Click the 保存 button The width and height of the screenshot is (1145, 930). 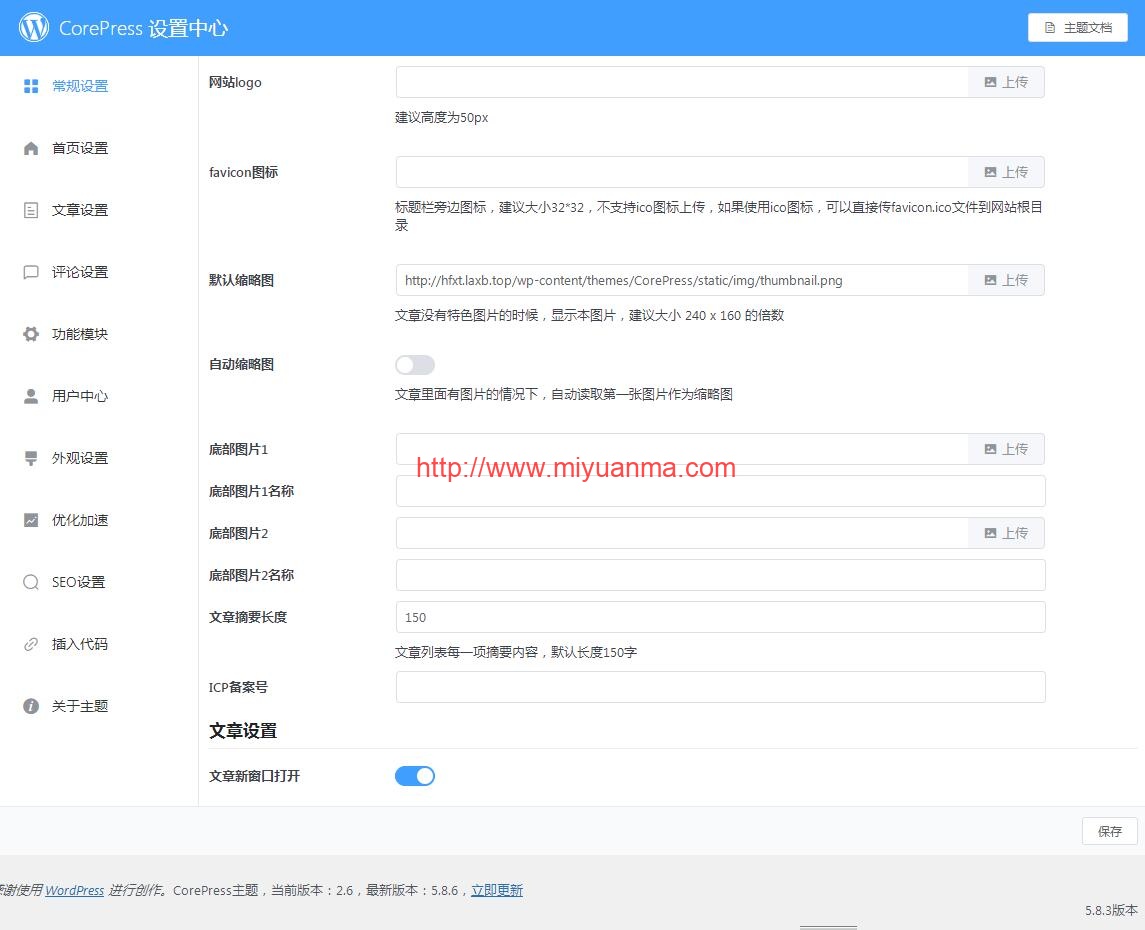(1110, 831)
